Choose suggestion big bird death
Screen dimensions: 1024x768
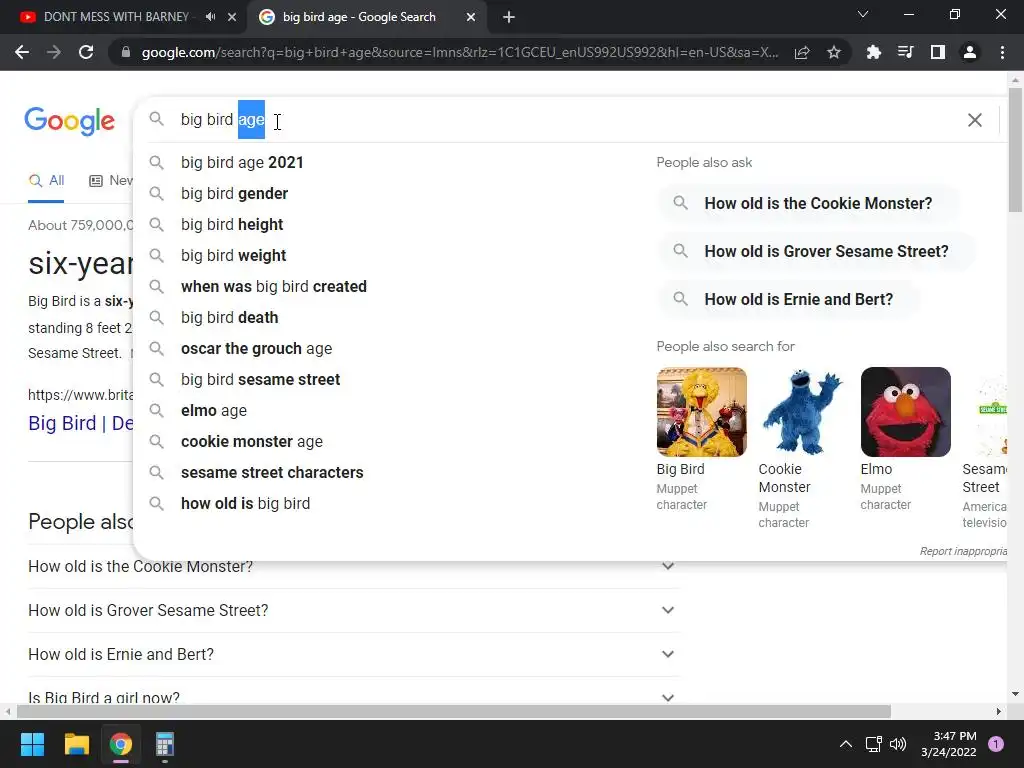click(x=229, y=317)
